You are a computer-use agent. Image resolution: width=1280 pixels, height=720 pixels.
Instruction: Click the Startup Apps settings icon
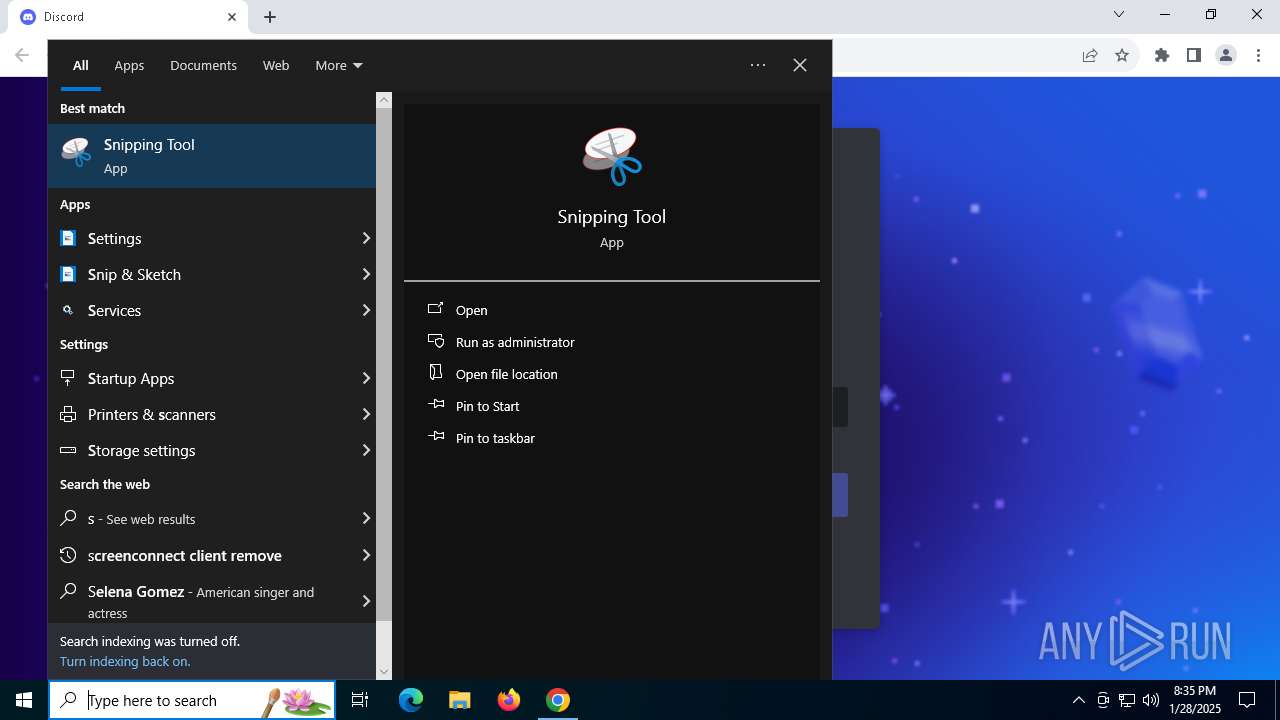click(x=68, y=378)
